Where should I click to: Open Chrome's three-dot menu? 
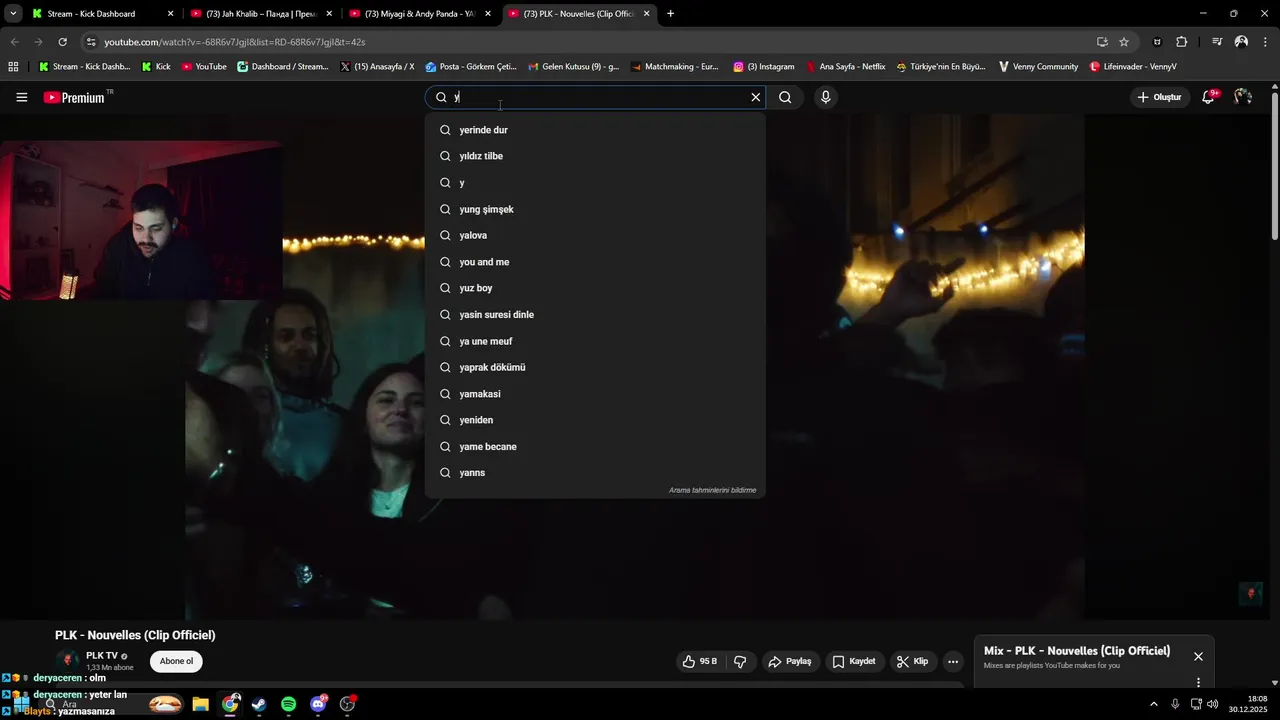tap(1266, 42)
